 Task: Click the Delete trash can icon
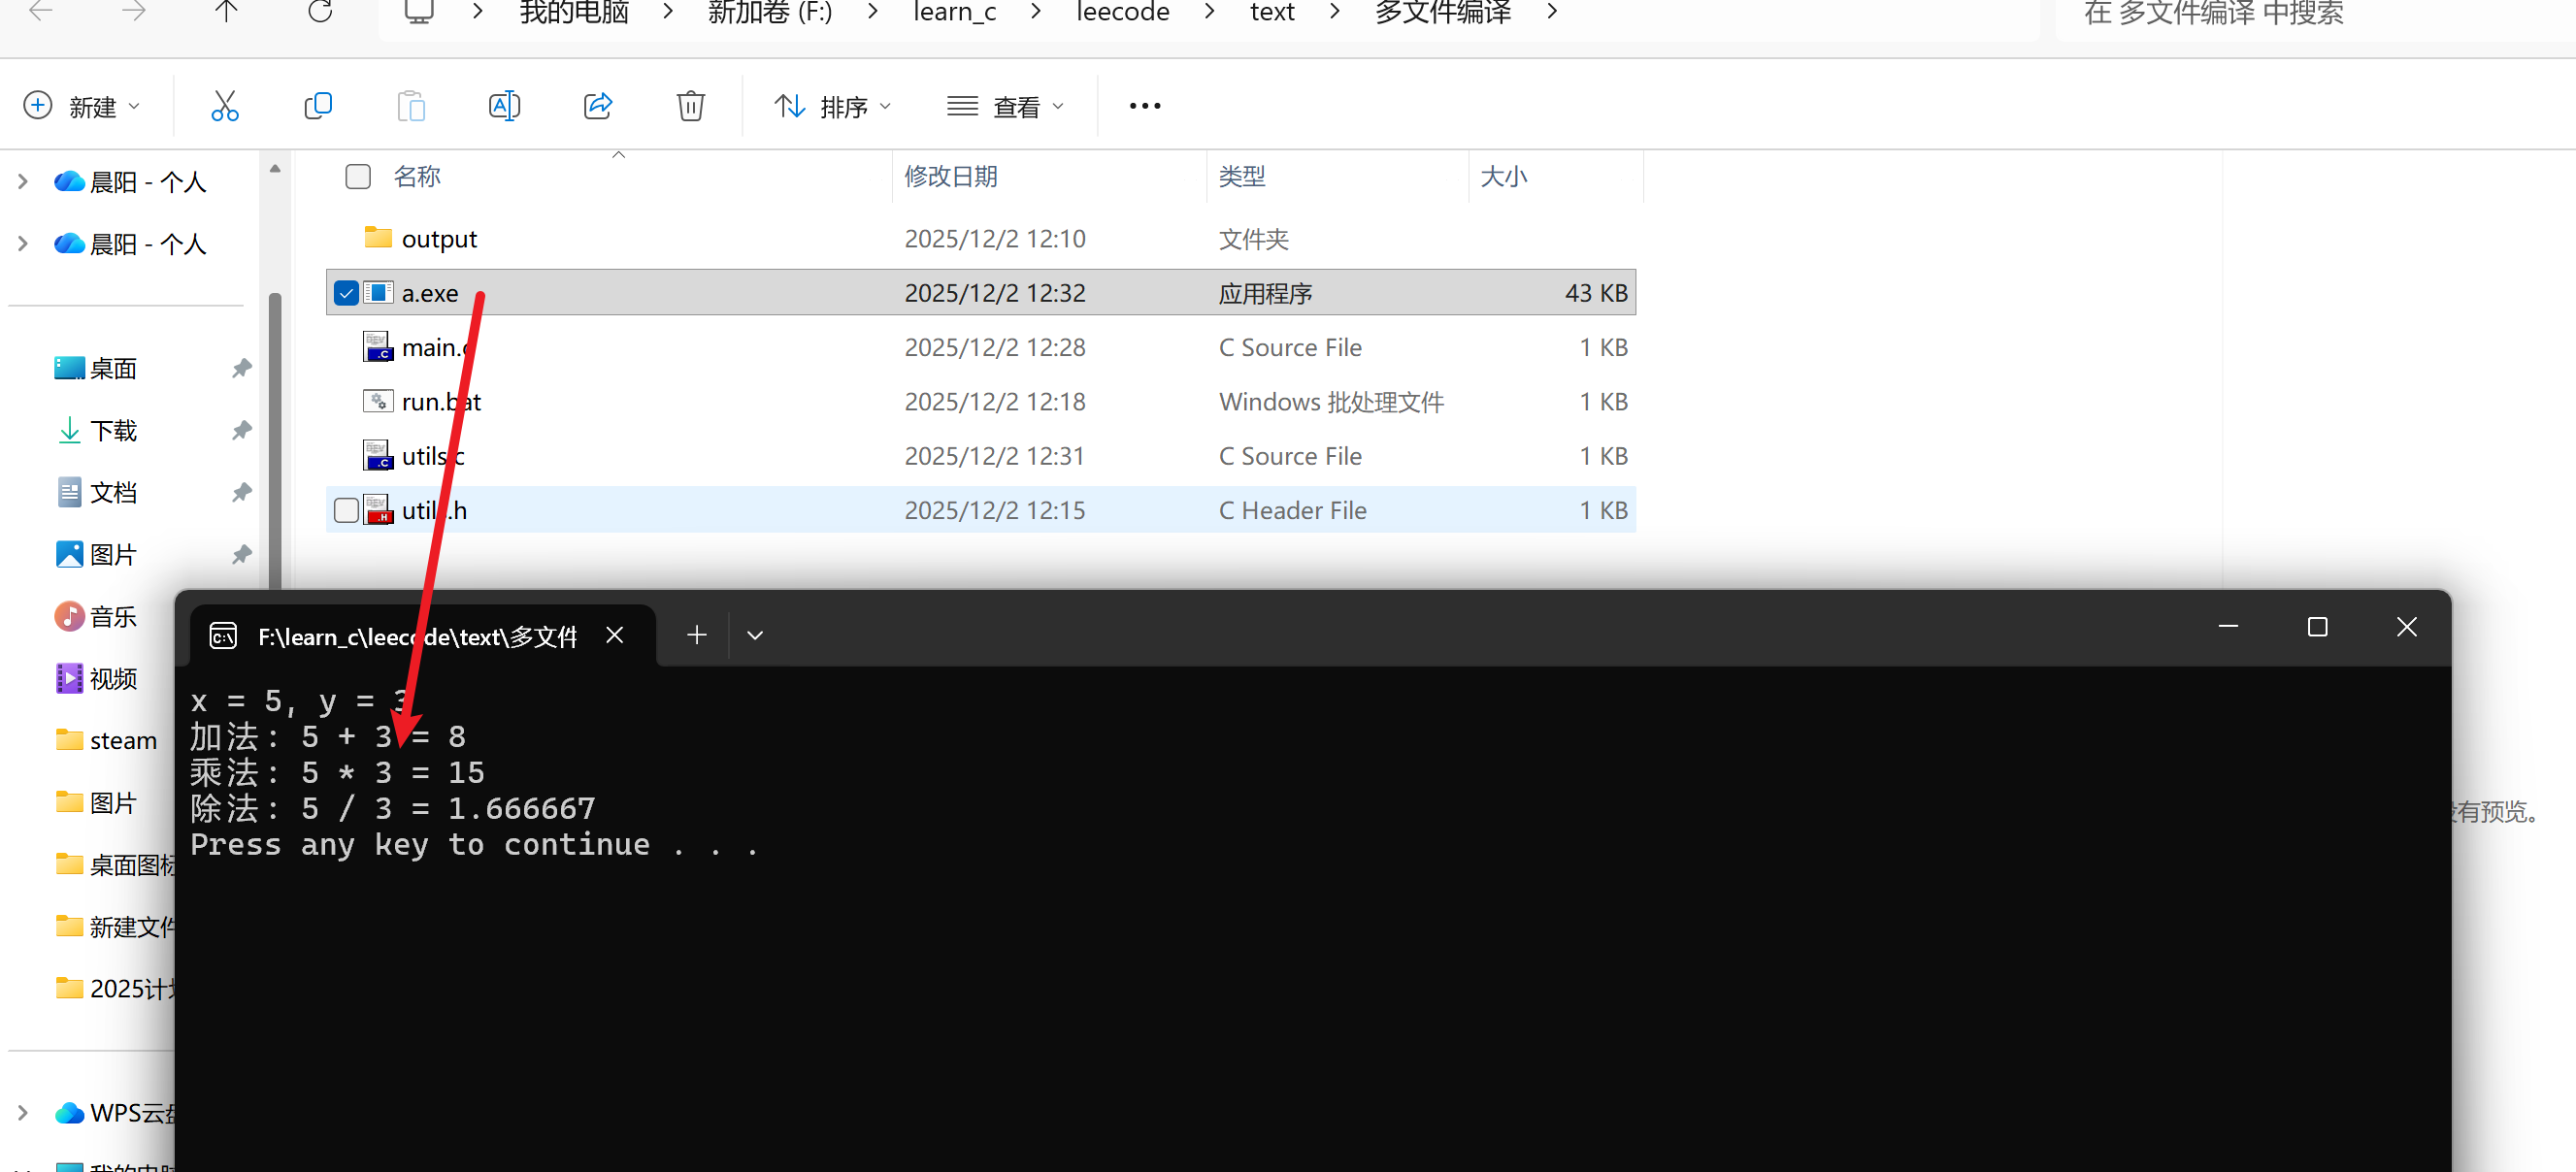(690, 106)
